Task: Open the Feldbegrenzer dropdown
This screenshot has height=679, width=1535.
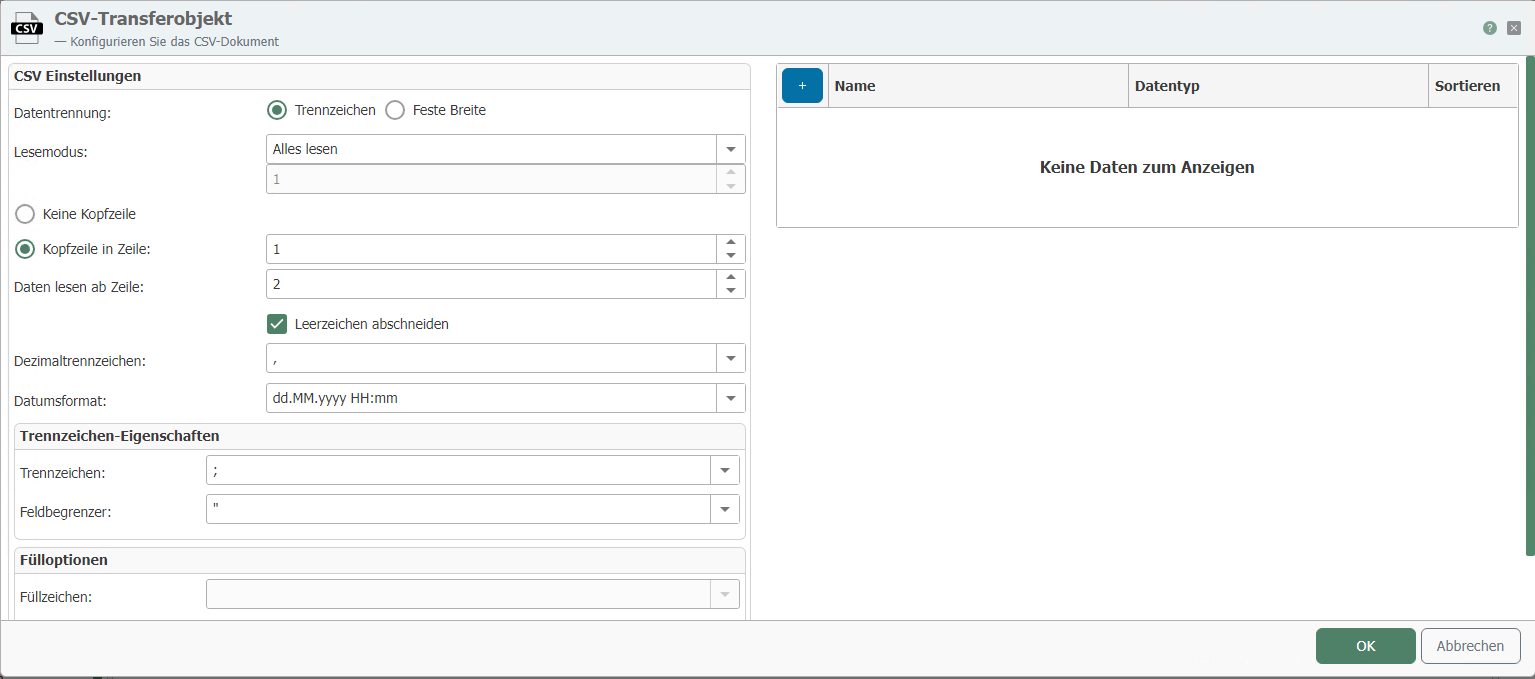Action: pyautogui.click(x=725, y=508)
